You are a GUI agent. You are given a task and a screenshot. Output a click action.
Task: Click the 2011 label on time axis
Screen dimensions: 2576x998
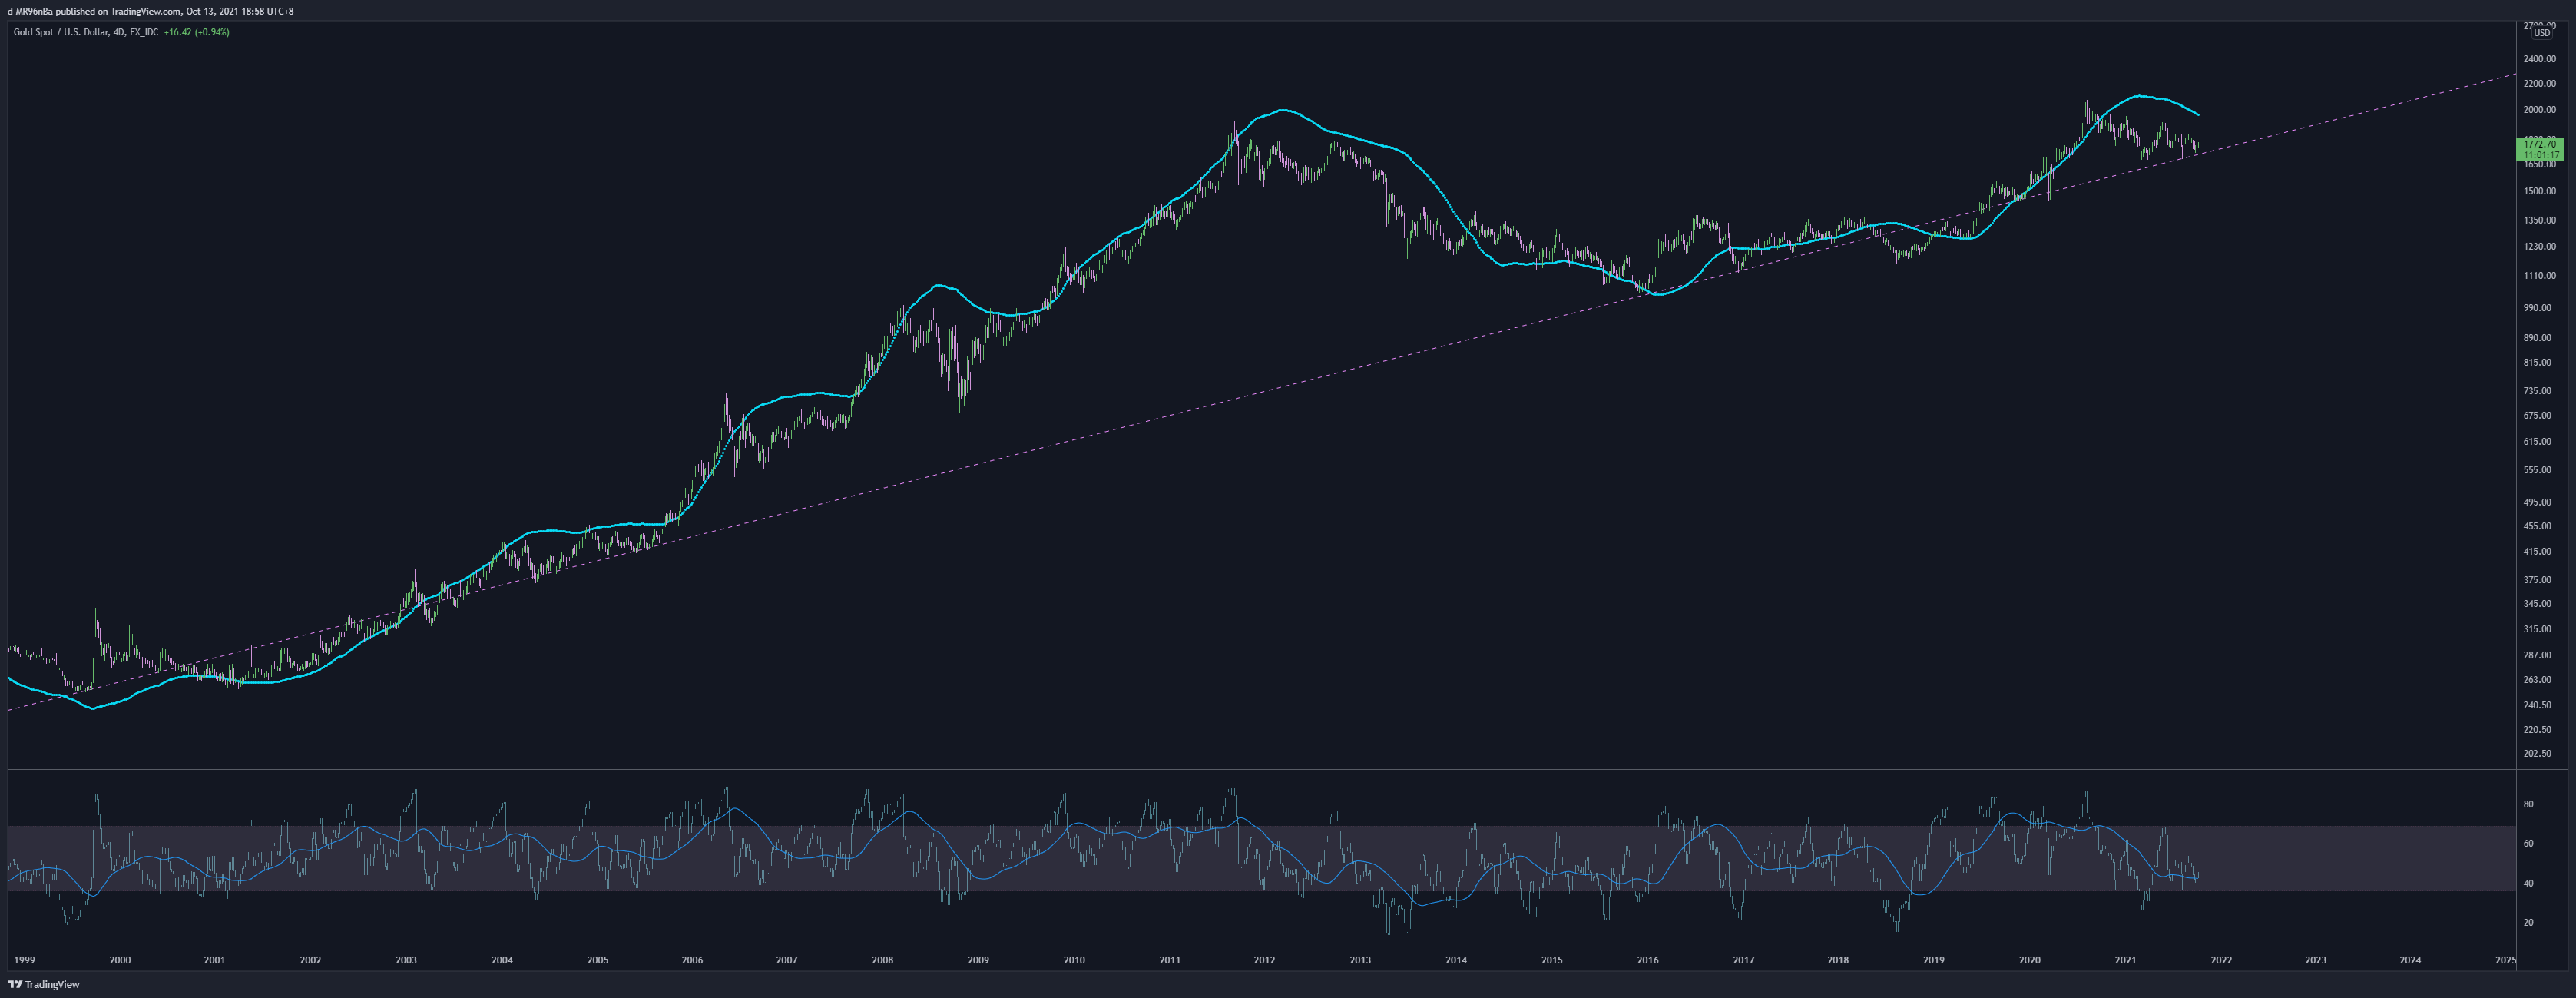(x=1170, y=961)
